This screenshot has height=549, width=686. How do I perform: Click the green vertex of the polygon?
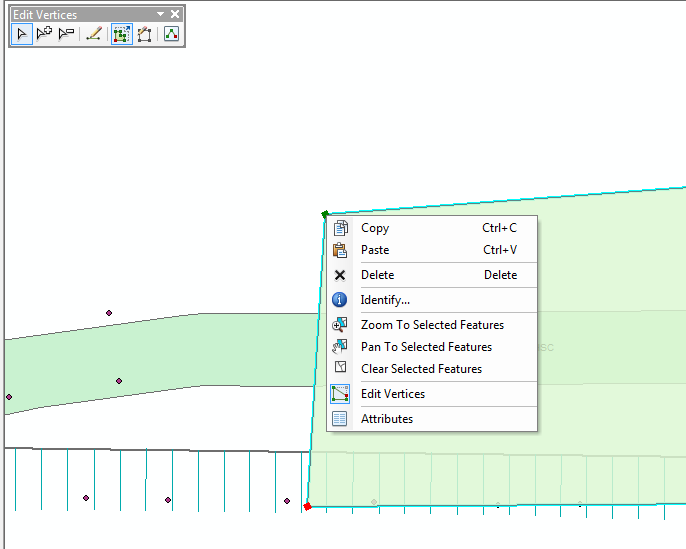(x=325, y=214)
